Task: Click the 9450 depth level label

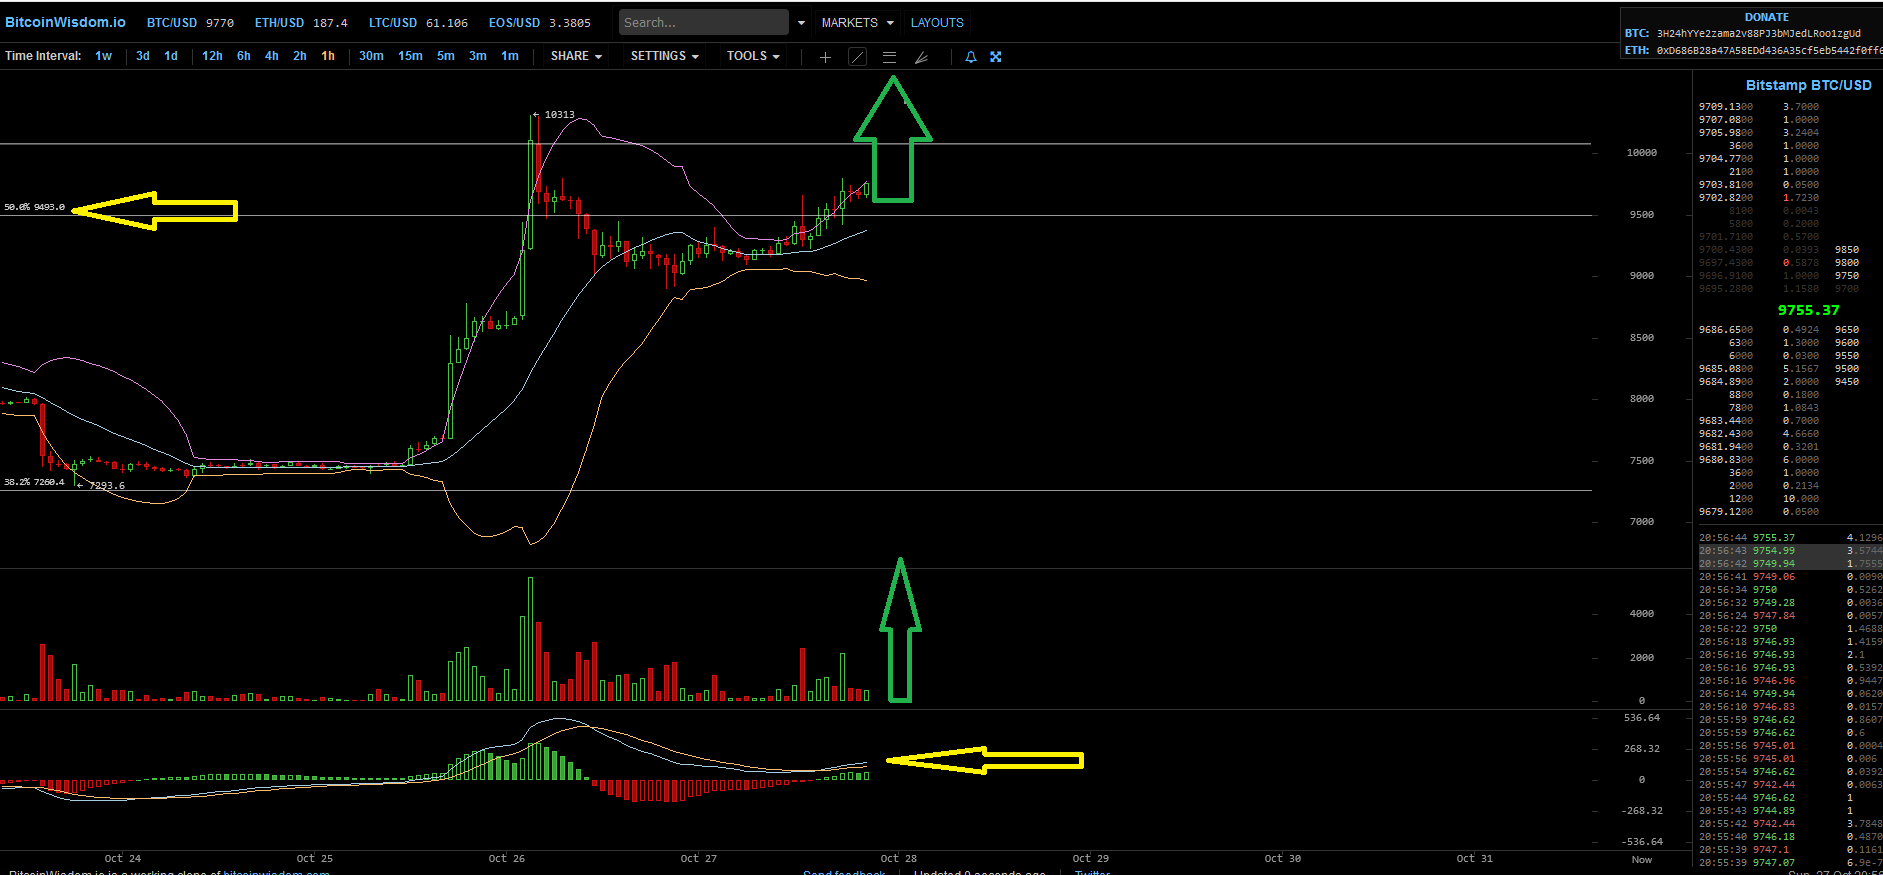Action: click(1847, 382)
